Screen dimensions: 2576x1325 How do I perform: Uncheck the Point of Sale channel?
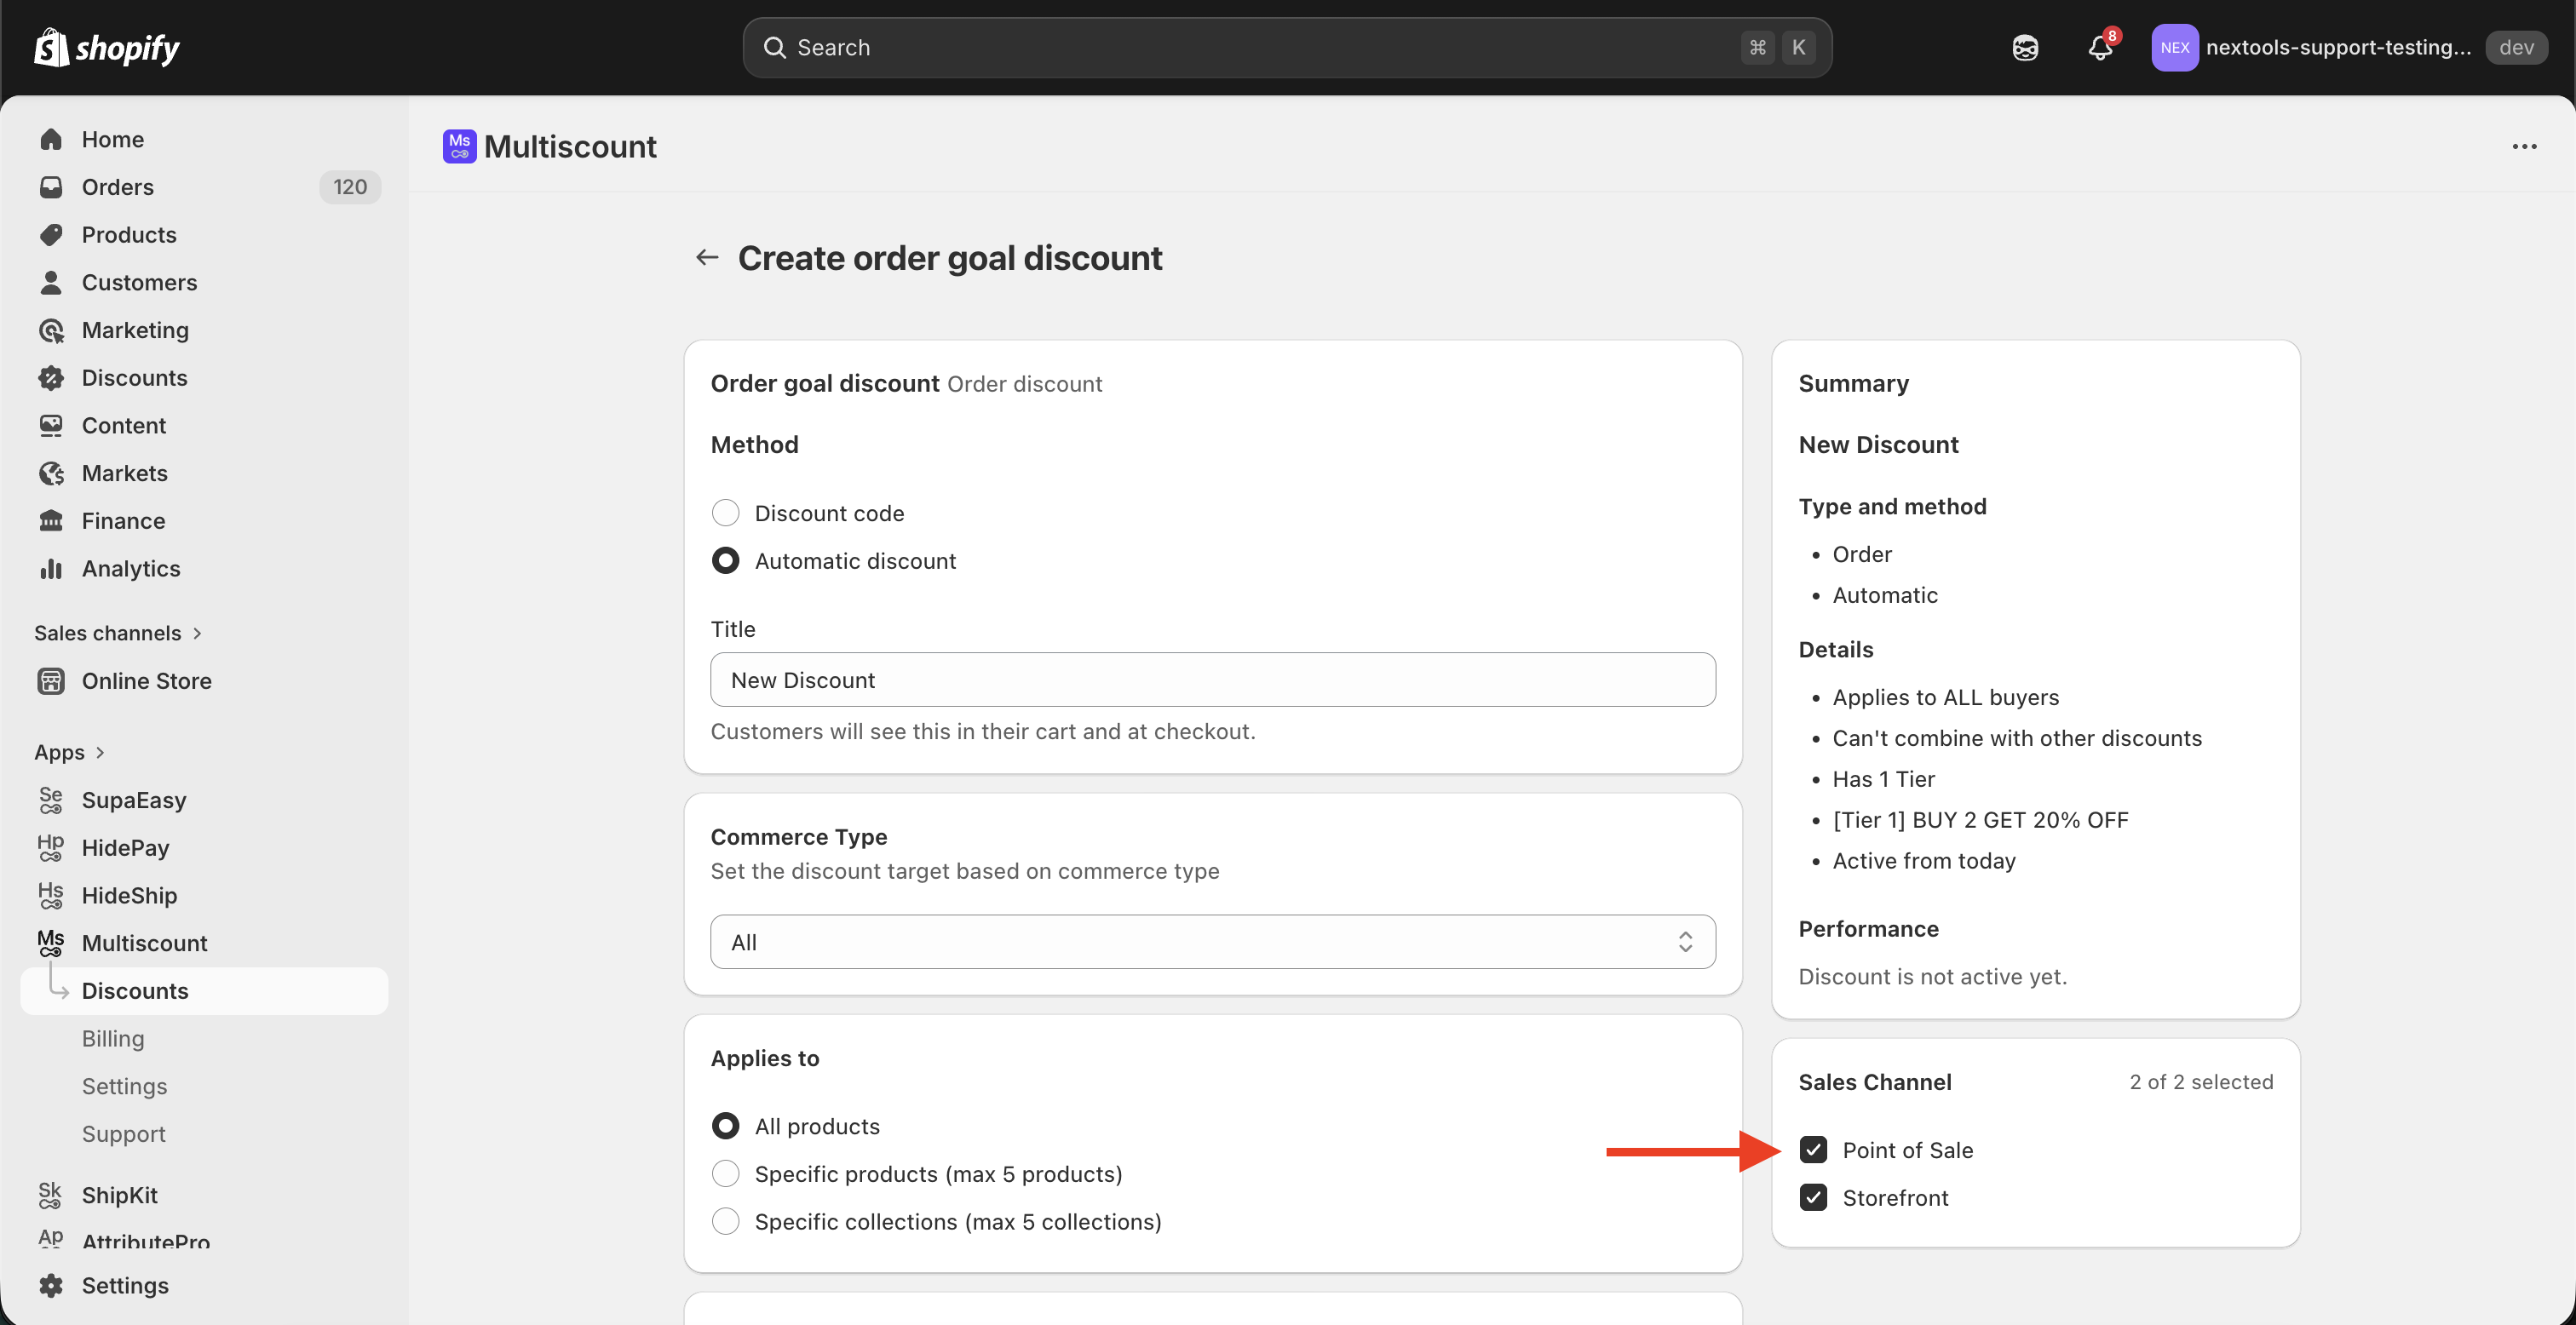click(x=1813, y=1150)
